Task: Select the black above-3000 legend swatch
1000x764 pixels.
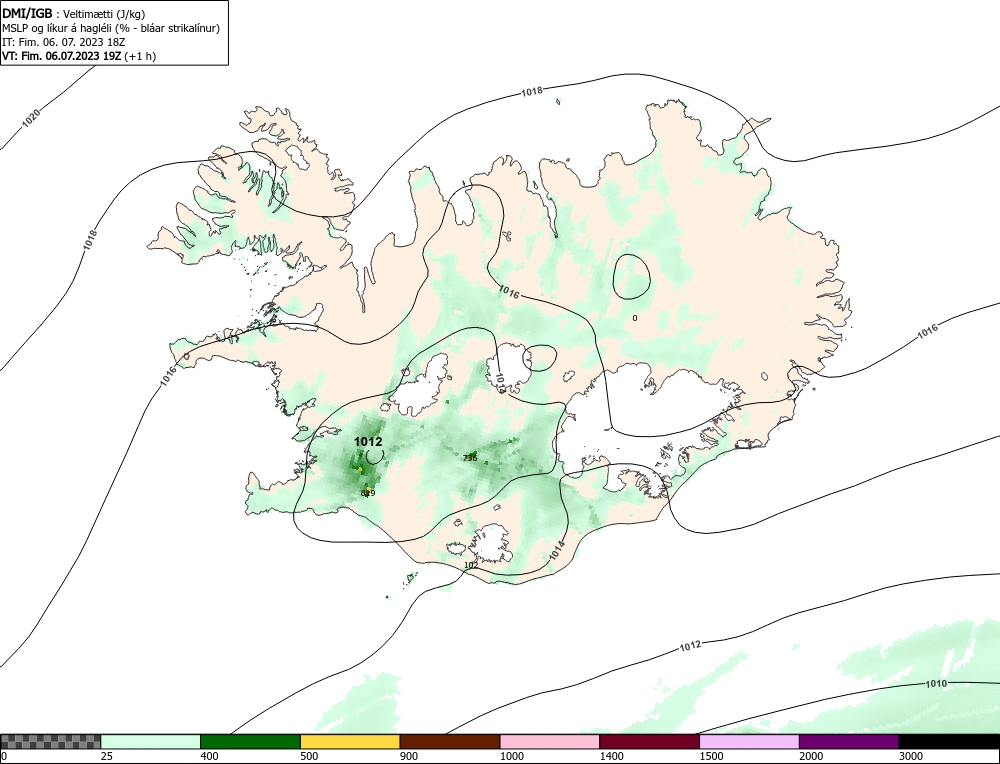Action: click(x=949, y=741)
